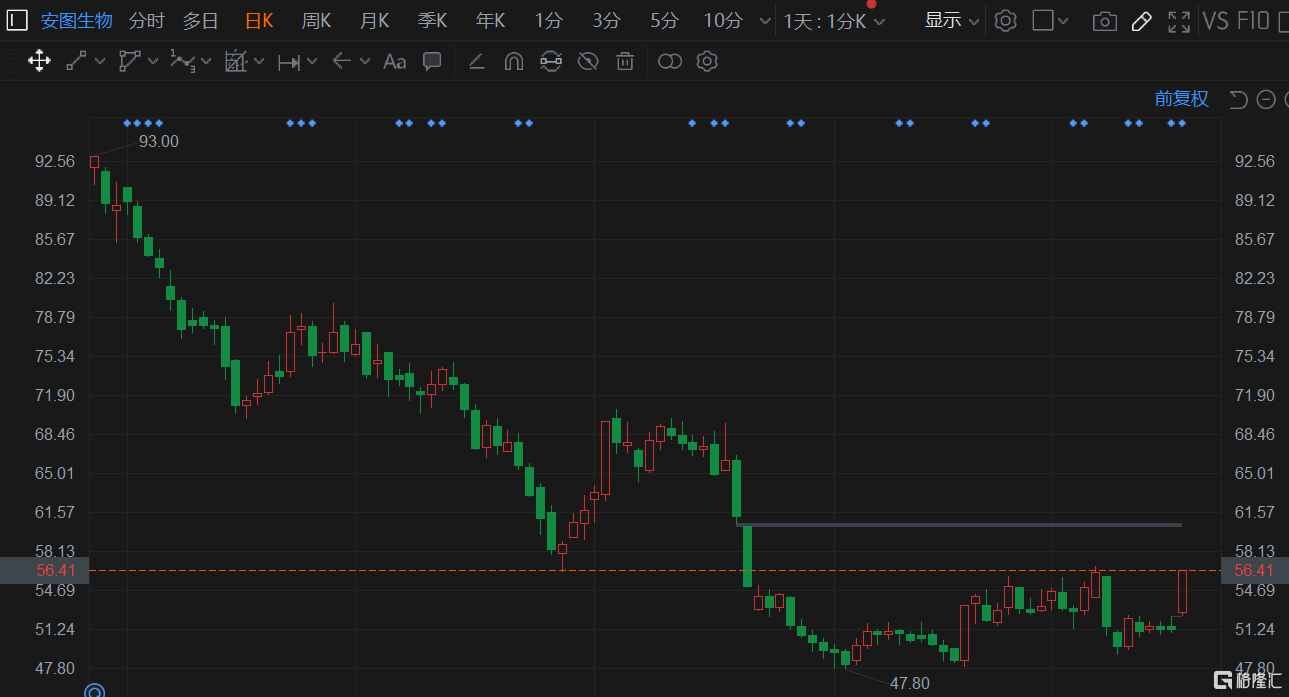Open the F10 company info
Image resolution: width=1289 pixels, height=697 pixels.
coord(1254,20)
